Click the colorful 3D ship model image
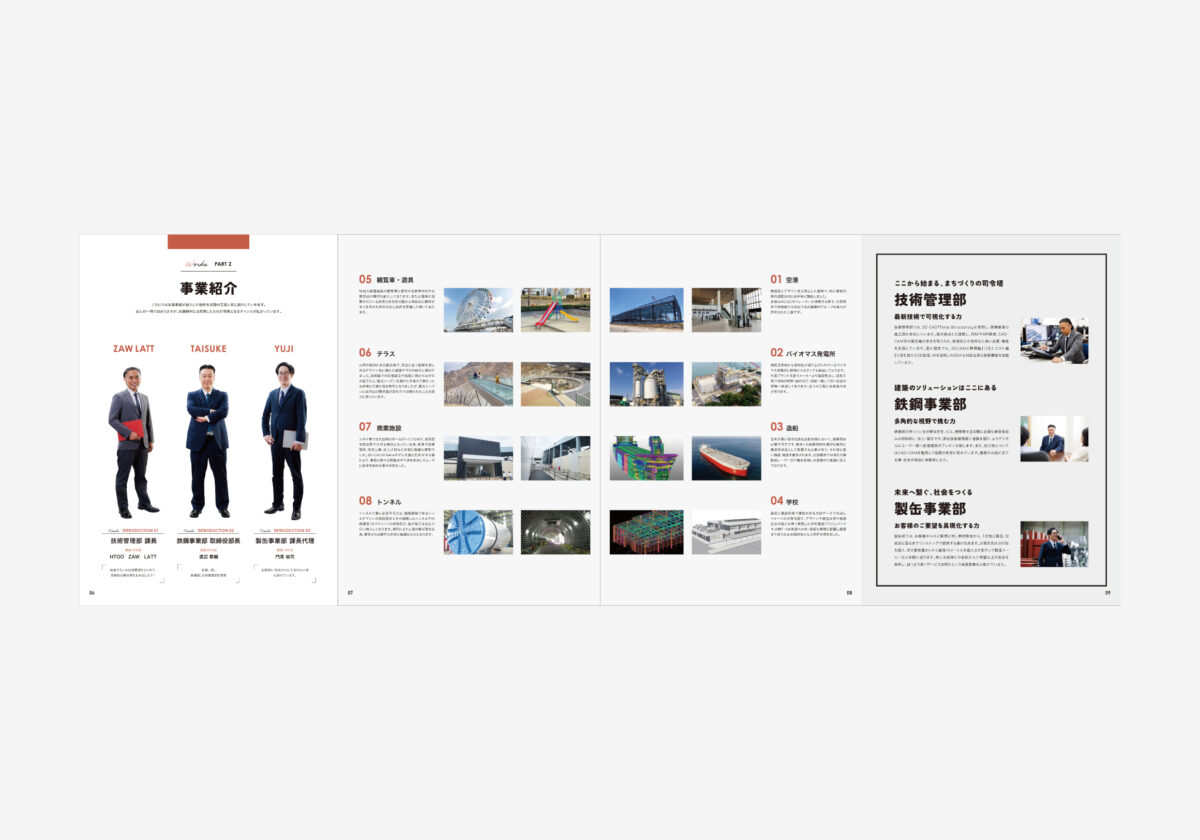Image resolution: width=1200 pixels, height=840 pixels. [646, 458]
